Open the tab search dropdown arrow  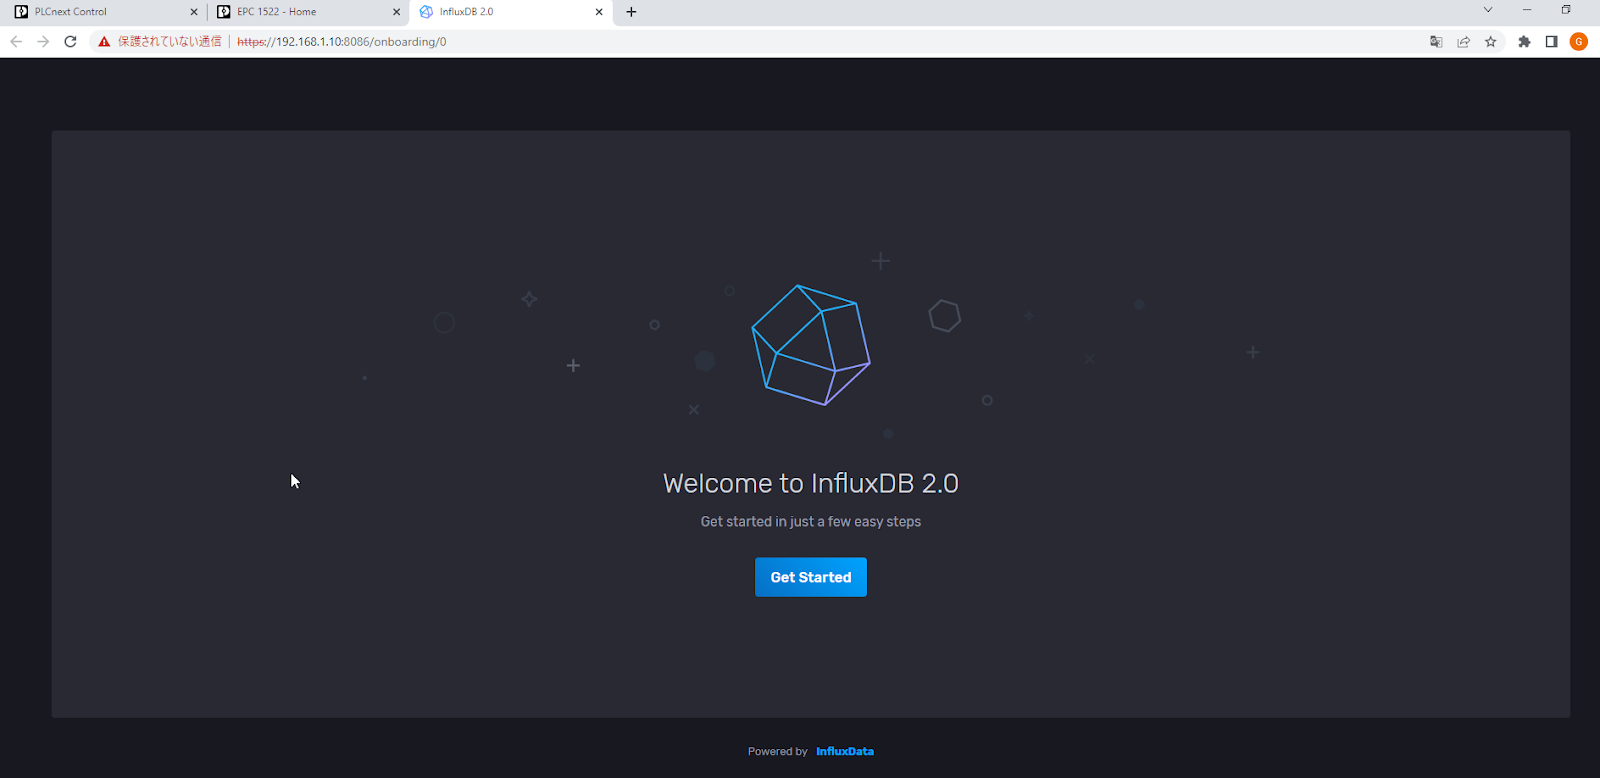click(1488, 10)
